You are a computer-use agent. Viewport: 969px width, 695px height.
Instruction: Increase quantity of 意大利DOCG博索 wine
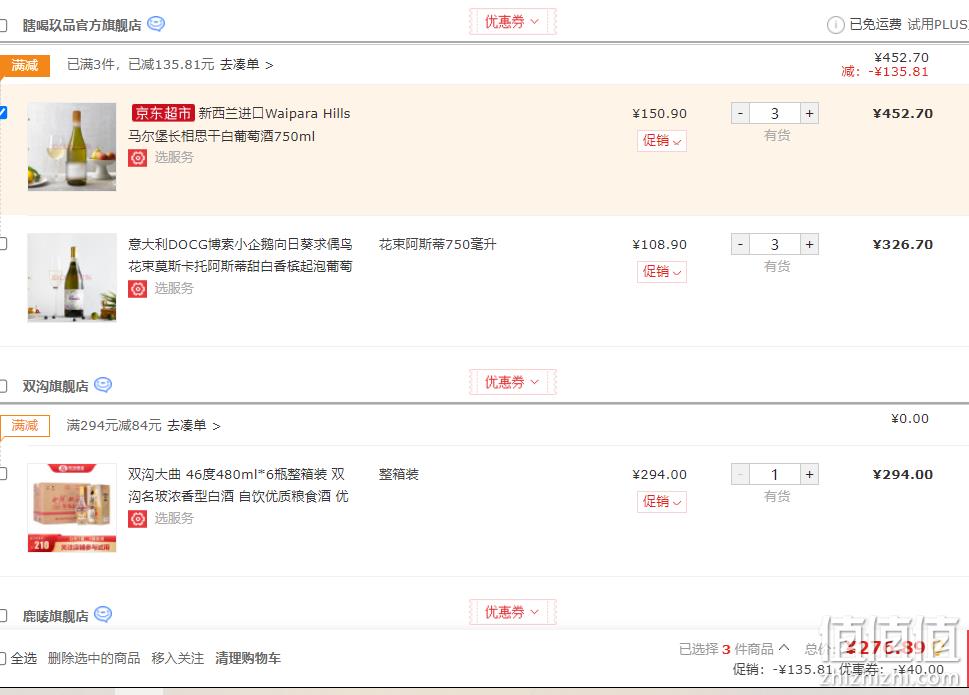[810, 245]
